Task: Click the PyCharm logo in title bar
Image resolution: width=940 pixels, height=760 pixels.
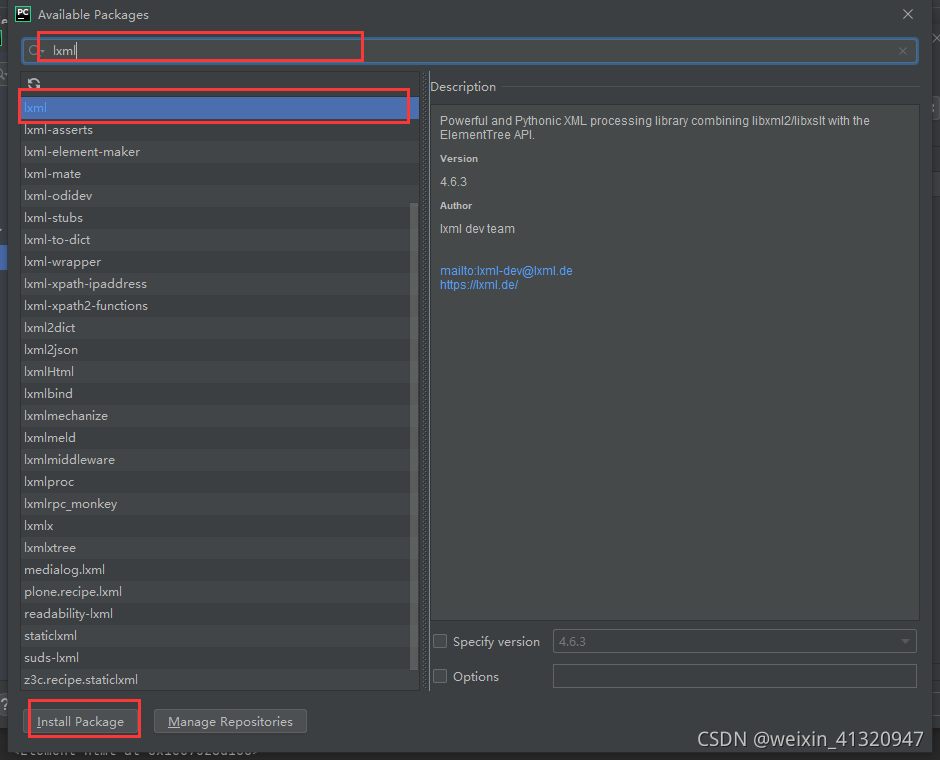Action: tap(21, 14)
